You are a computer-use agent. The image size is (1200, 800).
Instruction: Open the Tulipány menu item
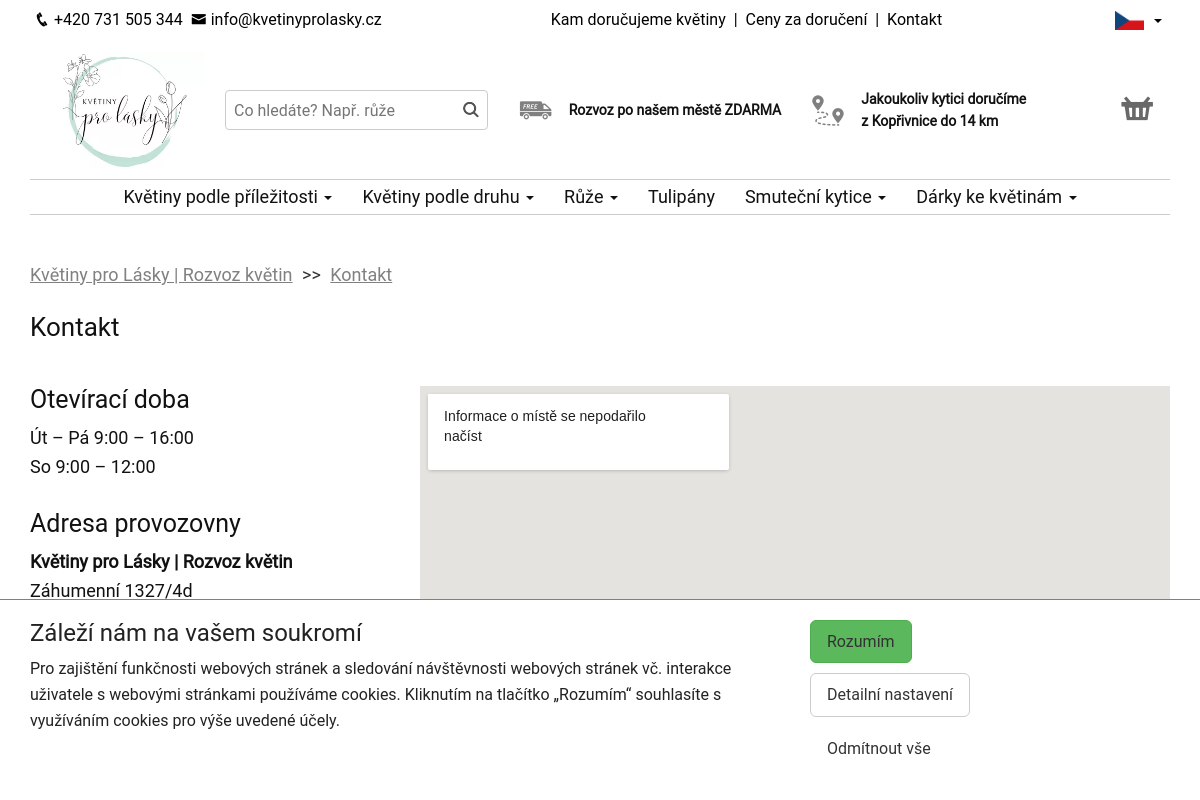click(681, 197)
